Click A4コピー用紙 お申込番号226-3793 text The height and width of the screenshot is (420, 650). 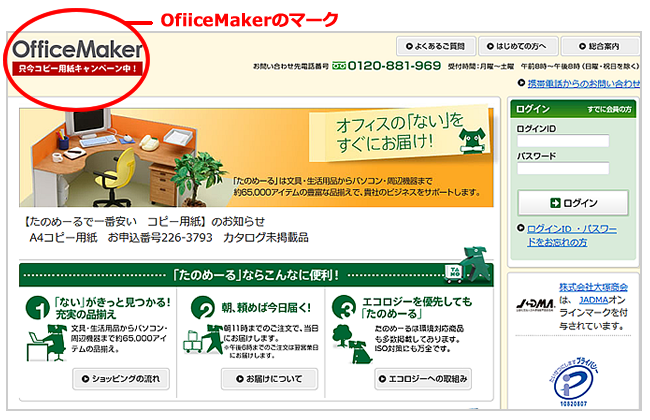[x=121, y=238]
